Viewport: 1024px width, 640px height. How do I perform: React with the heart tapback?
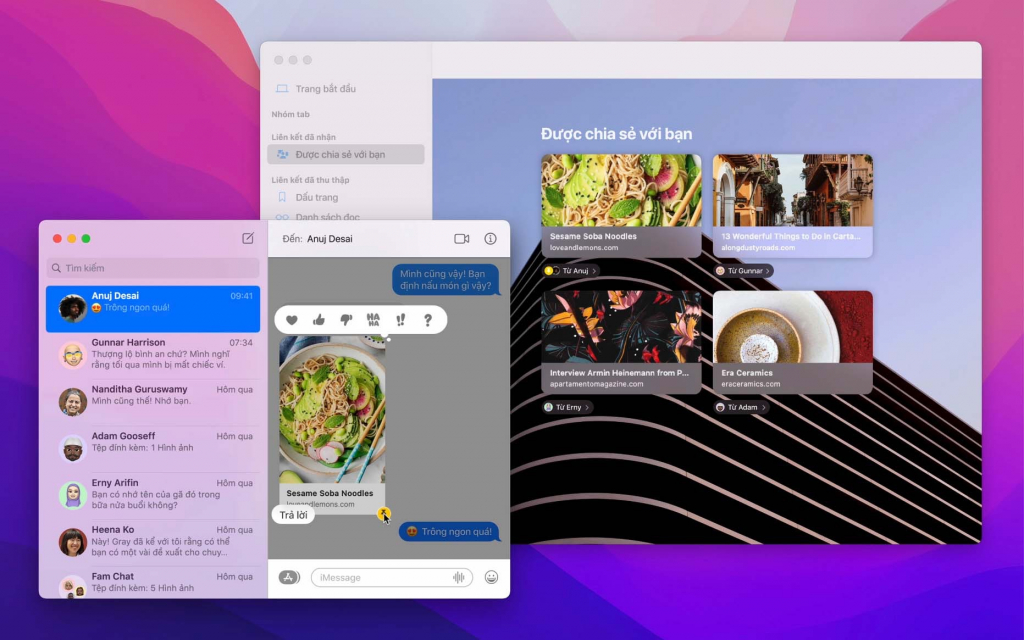point(292,320)
